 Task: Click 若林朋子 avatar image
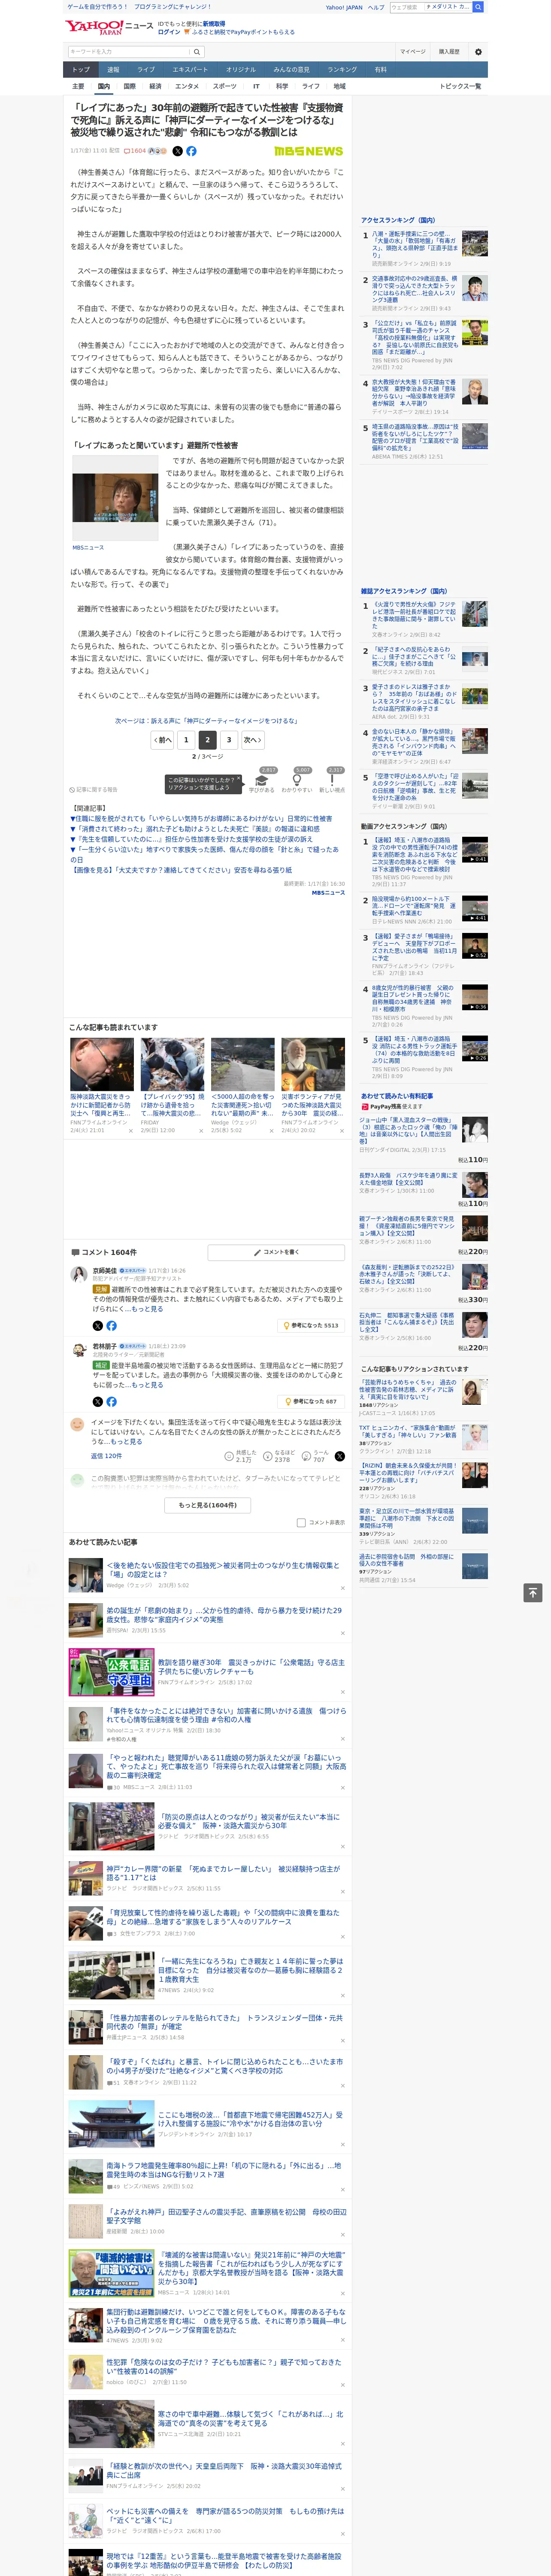78,1350
